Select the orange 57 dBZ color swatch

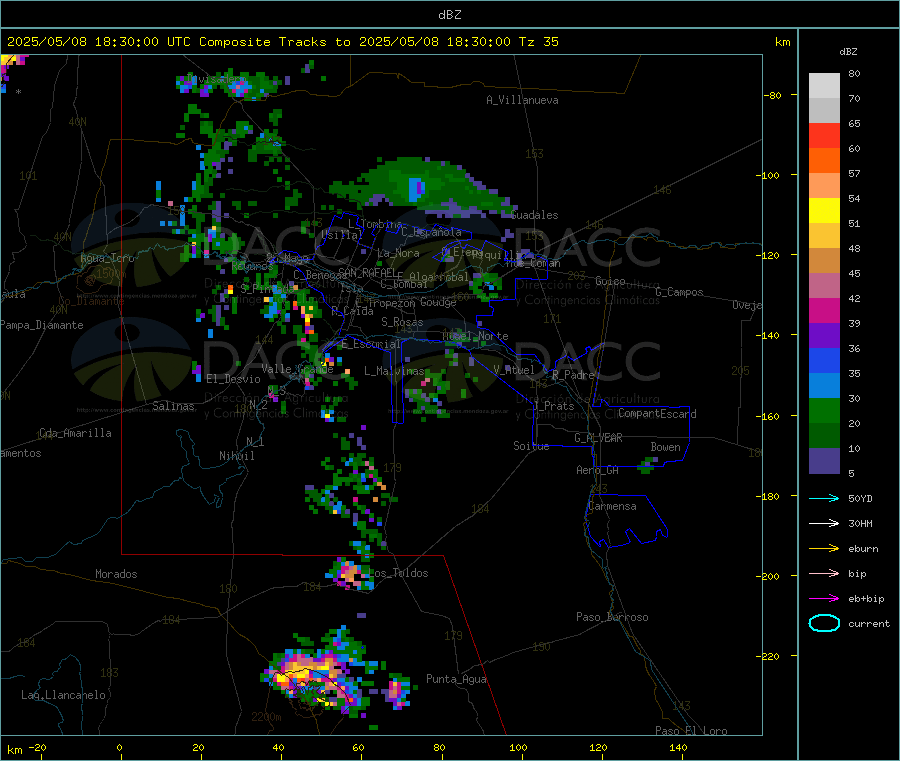point(824,161)
